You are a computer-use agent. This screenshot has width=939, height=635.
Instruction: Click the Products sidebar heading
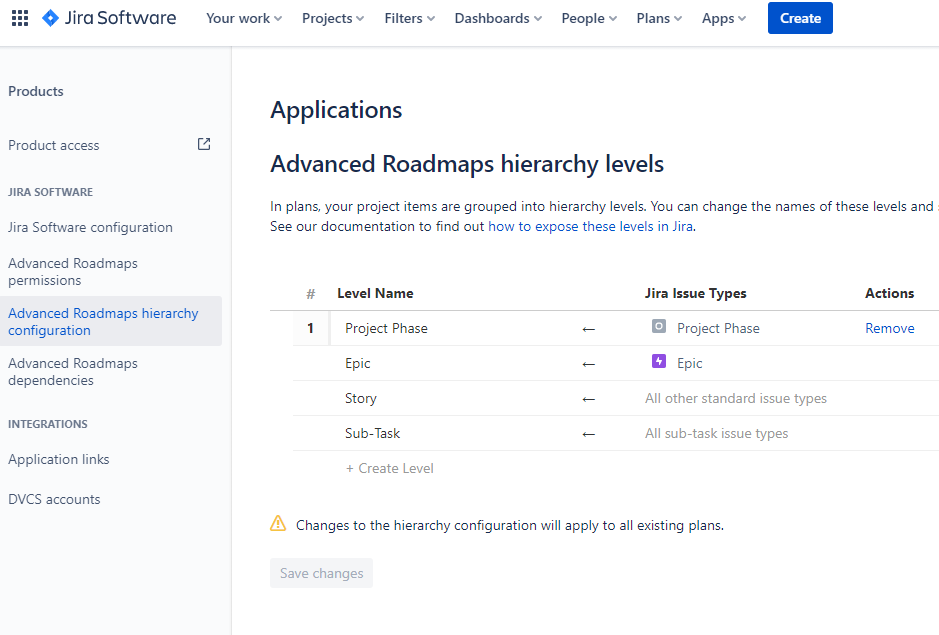point(36,91)
